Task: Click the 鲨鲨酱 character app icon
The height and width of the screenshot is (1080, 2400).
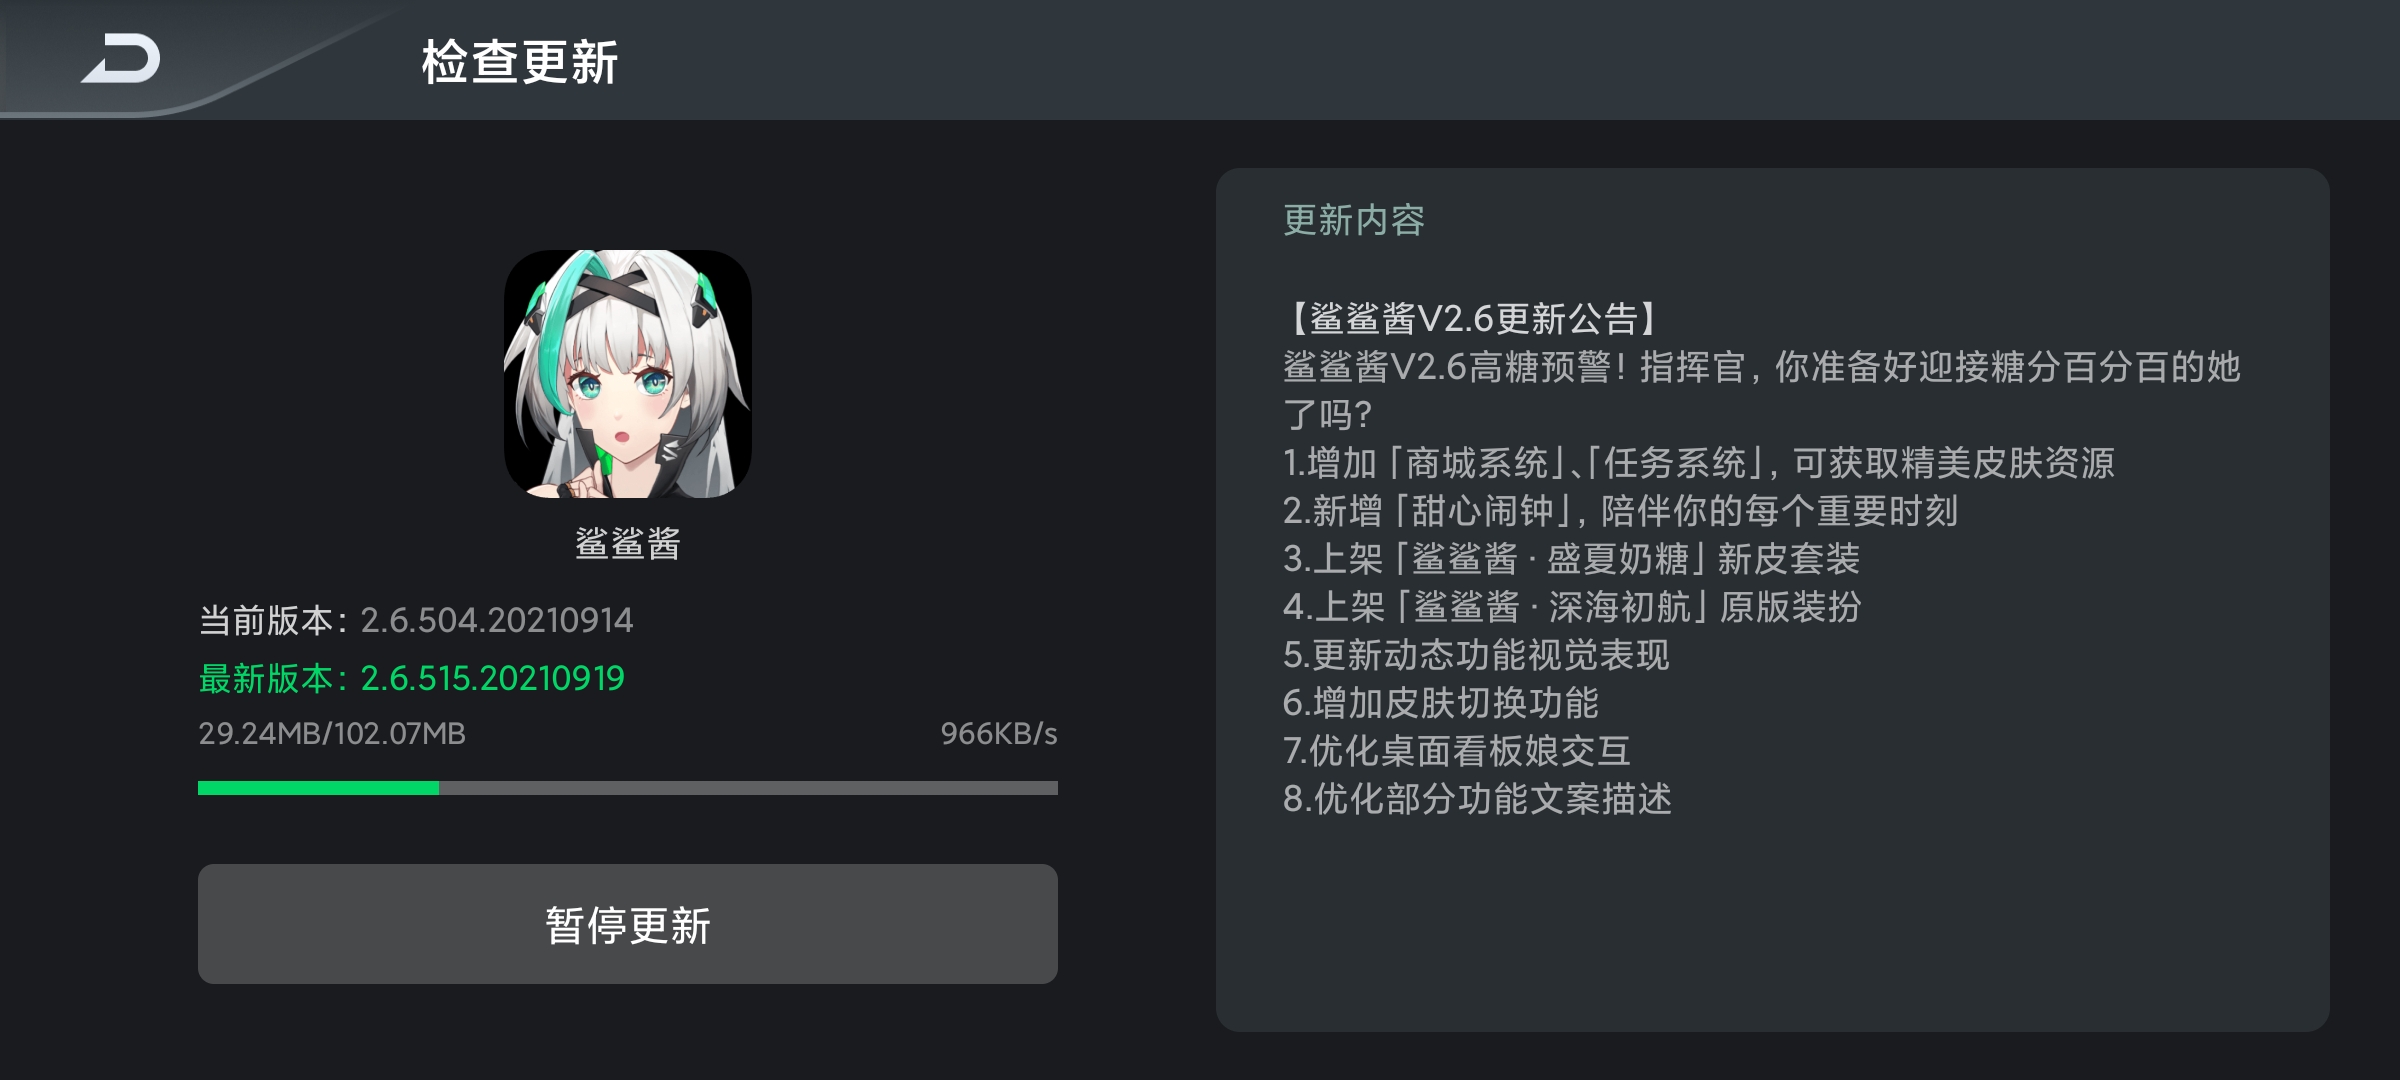Action: 628,374
